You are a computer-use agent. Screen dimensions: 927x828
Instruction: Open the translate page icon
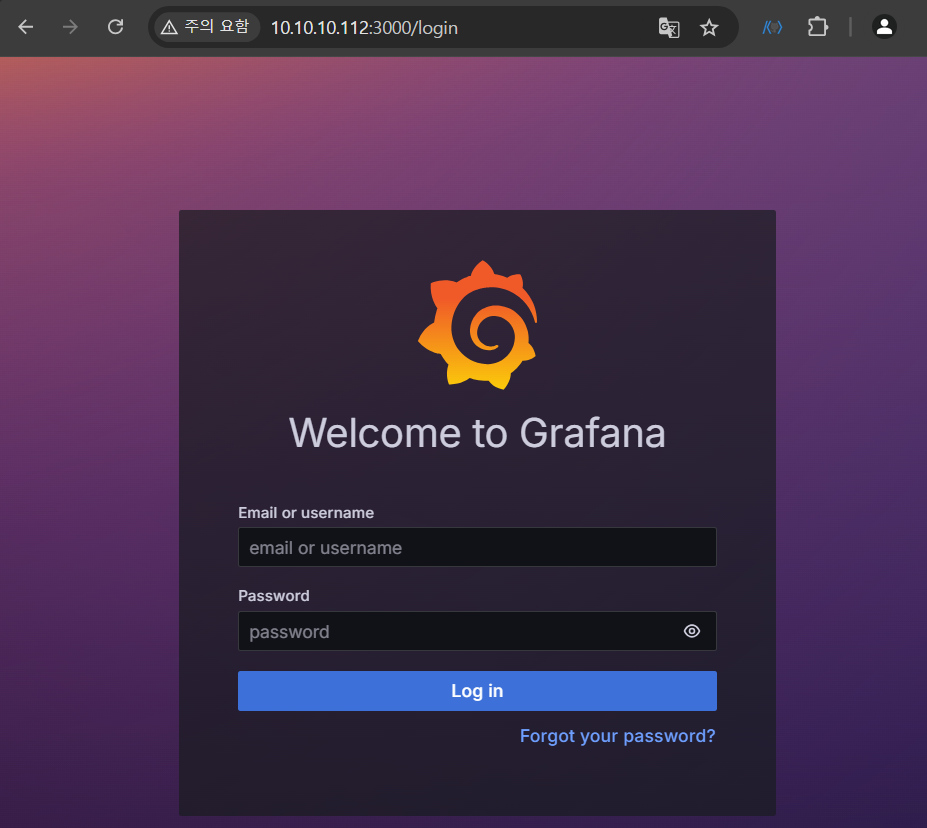[669, 27]
